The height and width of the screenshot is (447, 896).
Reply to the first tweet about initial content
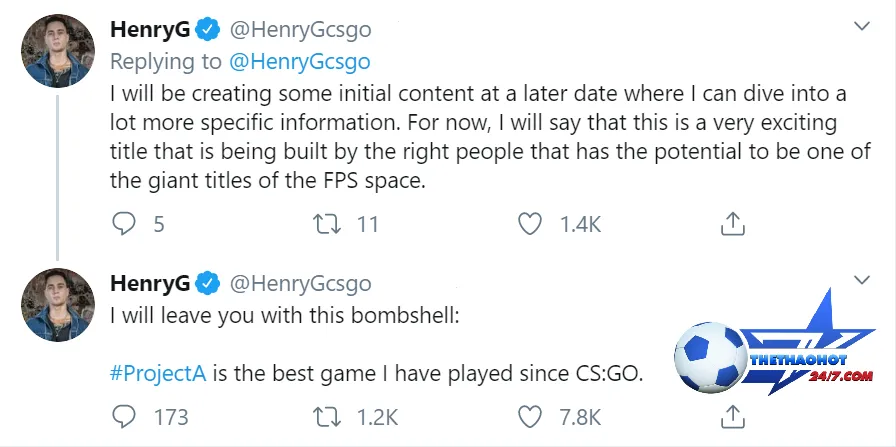pyautogui.click(x=123, y=224)
